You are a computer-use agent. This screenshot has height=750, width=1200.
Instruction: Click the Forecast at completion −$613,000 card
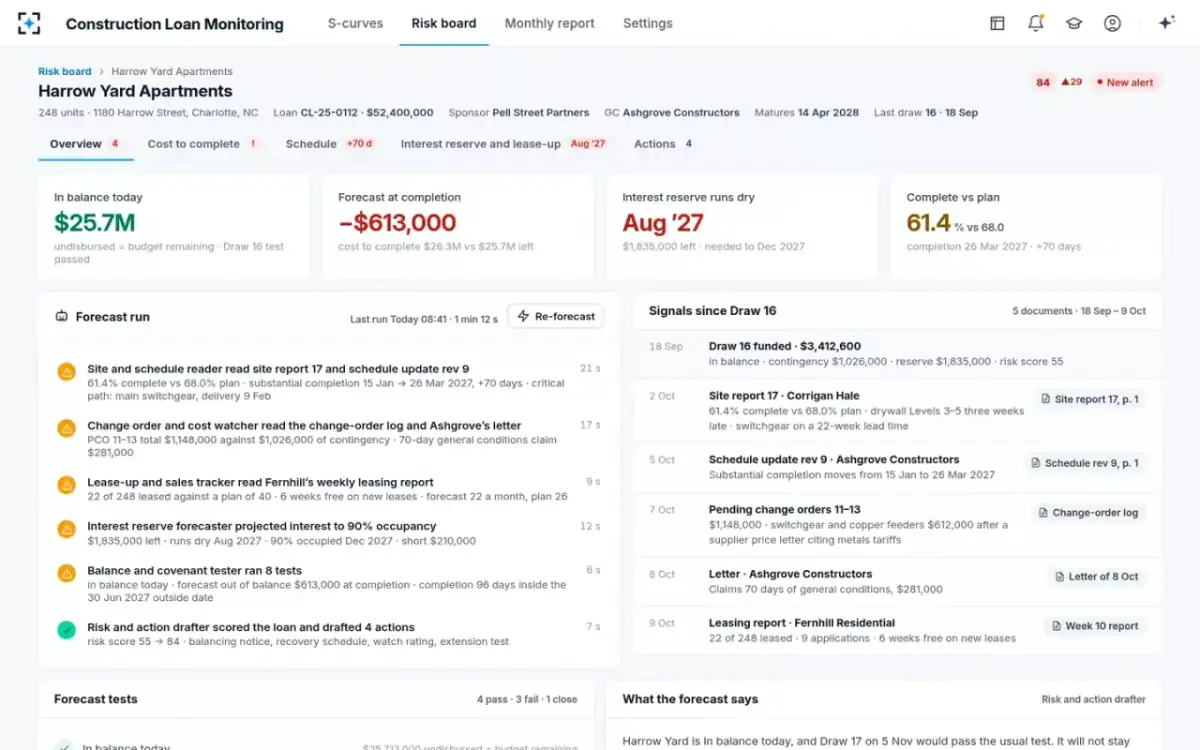pyautogui.click(x=458, y=227)
